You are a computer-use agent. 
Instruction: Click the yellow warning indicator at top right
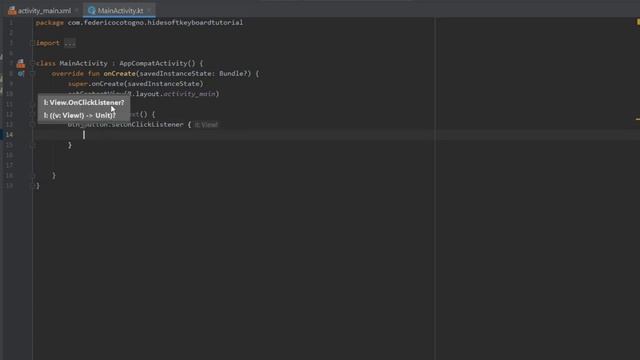(638, 22)
